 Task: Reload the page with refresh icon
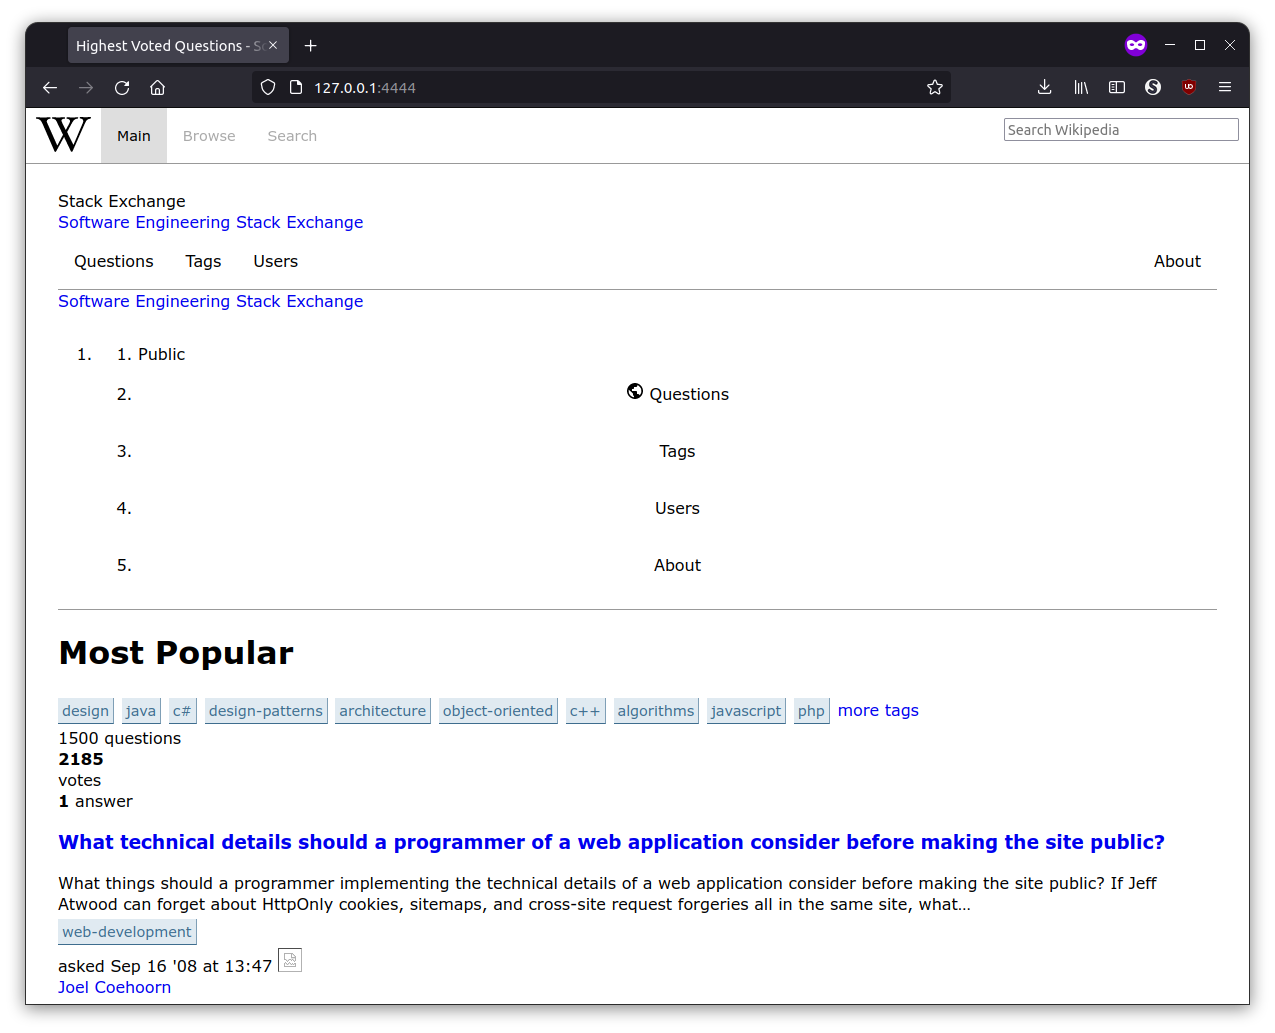[x=122, y=88]
